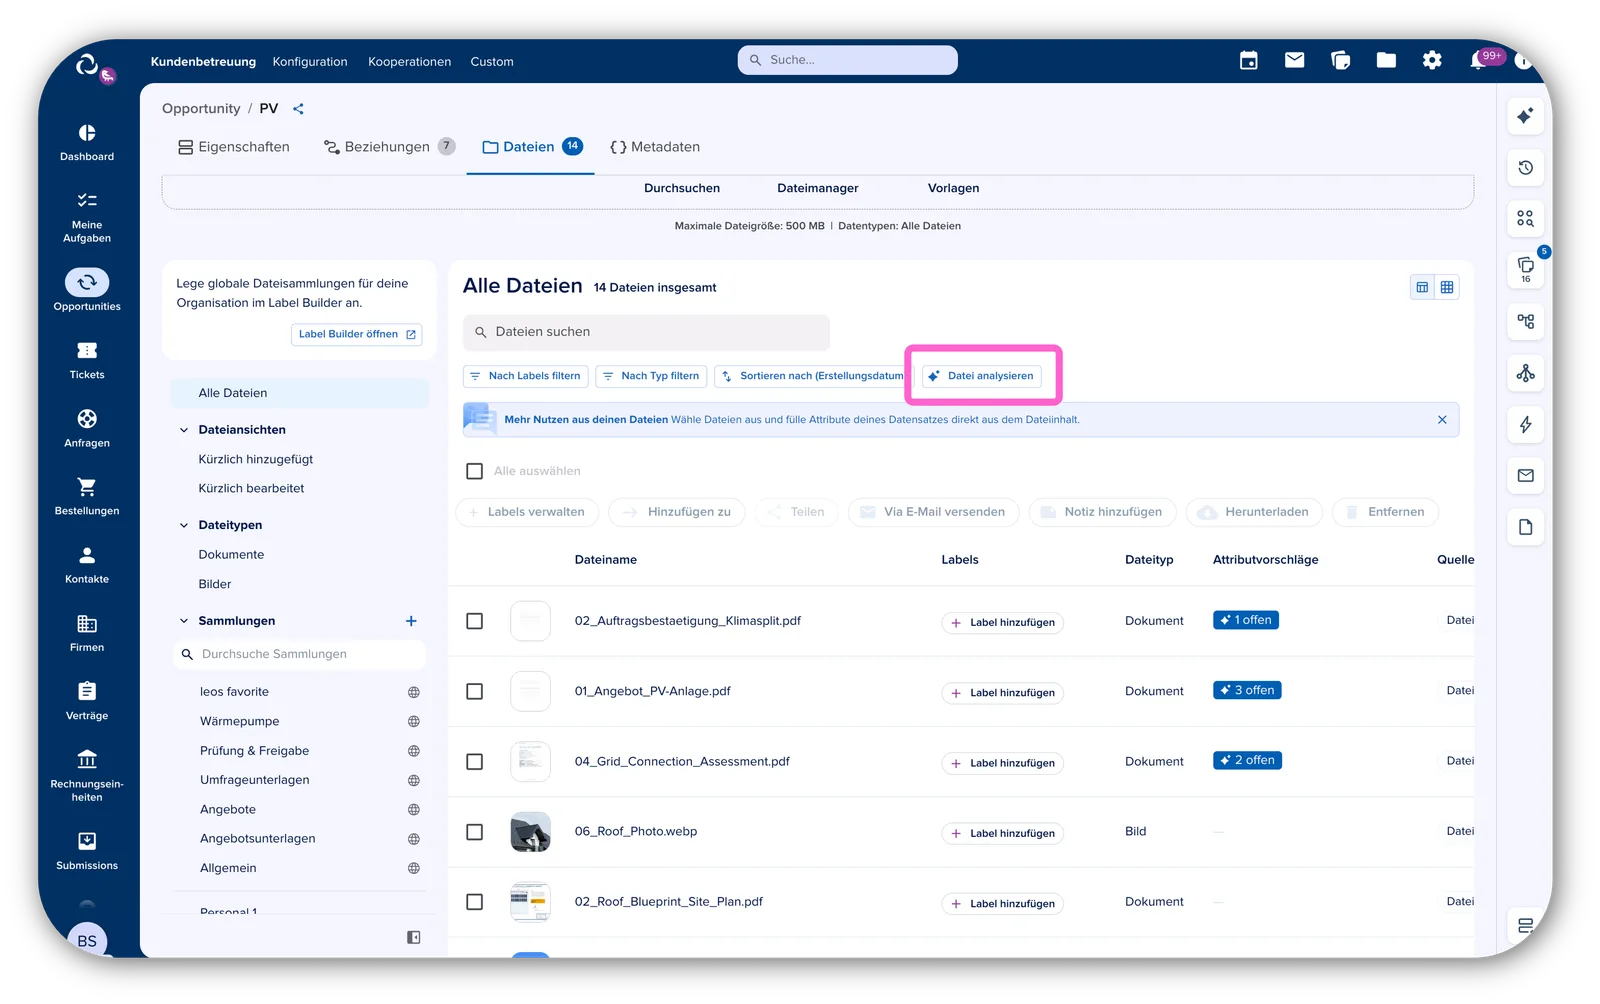Collapse the left file panel
1600x1004 pixels.
414,938
